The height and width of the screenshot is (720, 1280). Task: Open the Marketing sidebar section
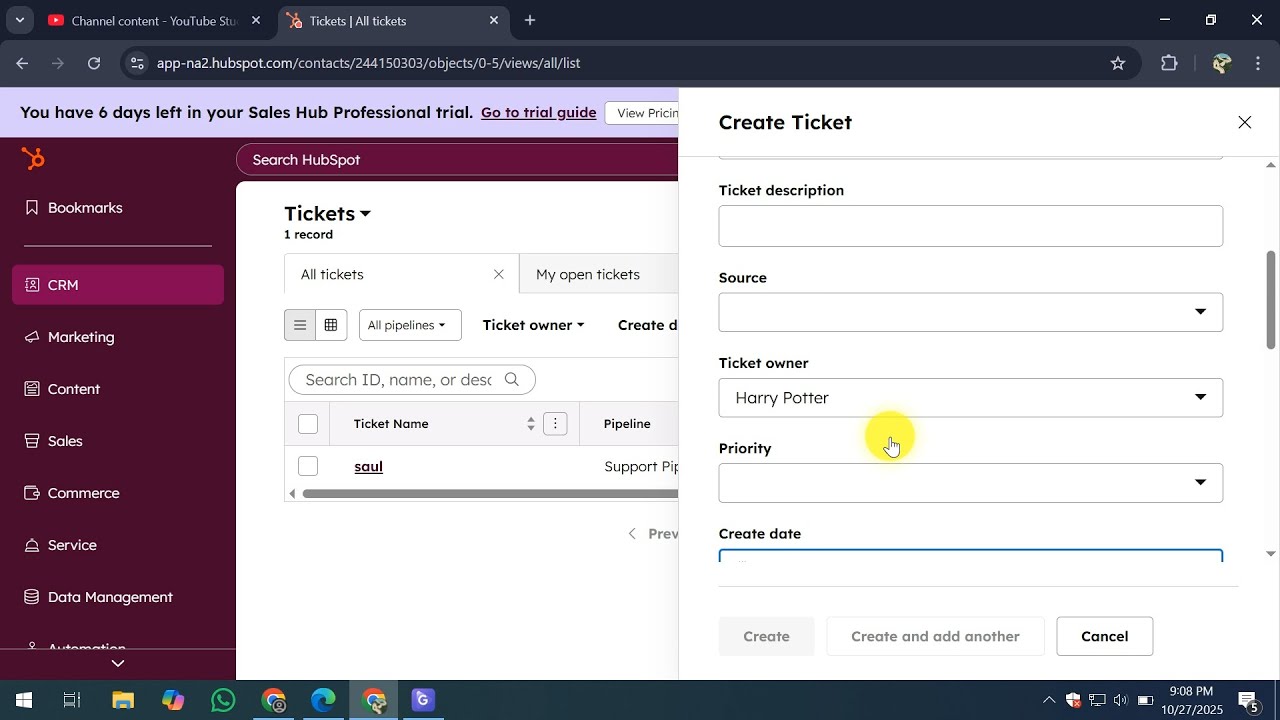click(118, 337)
